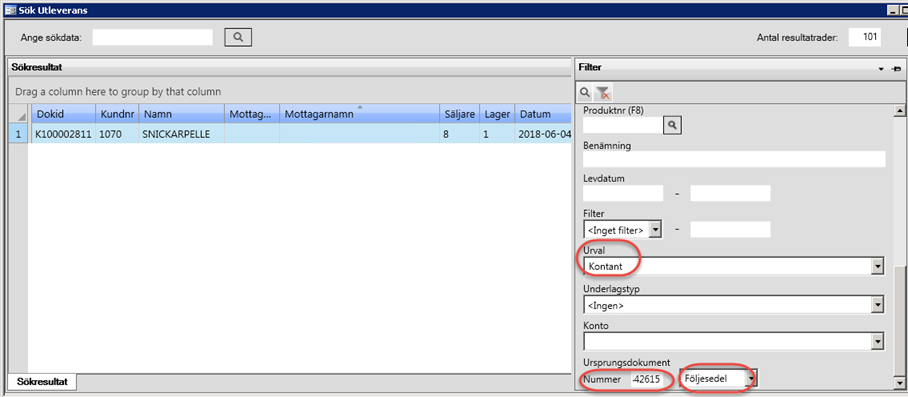Sort by the Kundnr column header
The width and height of the screenshot is (908, 397).
tap(117, 114)
